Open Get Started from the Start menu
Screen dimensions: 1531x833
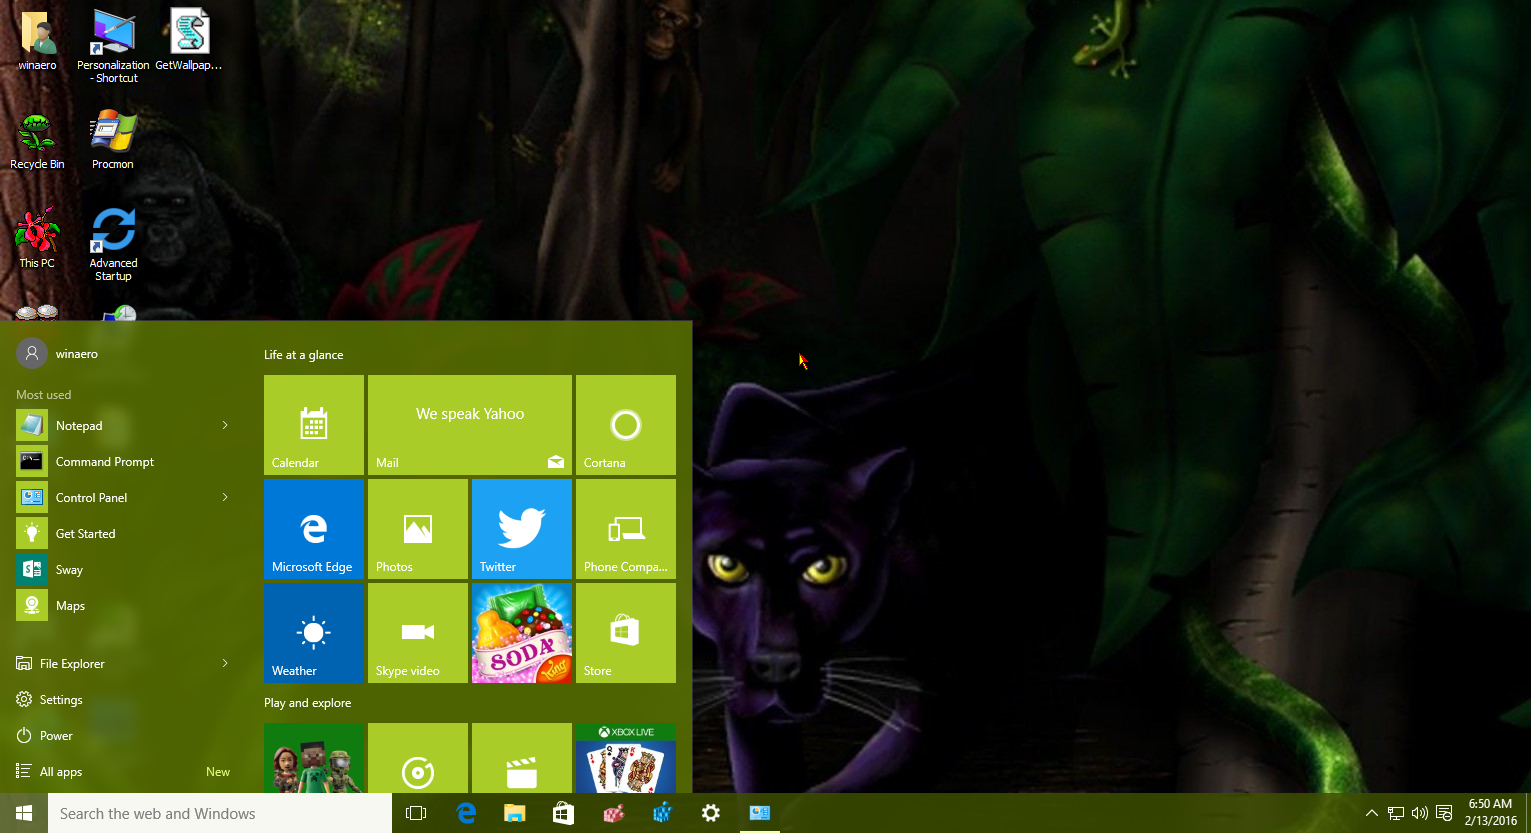(123, 533)
